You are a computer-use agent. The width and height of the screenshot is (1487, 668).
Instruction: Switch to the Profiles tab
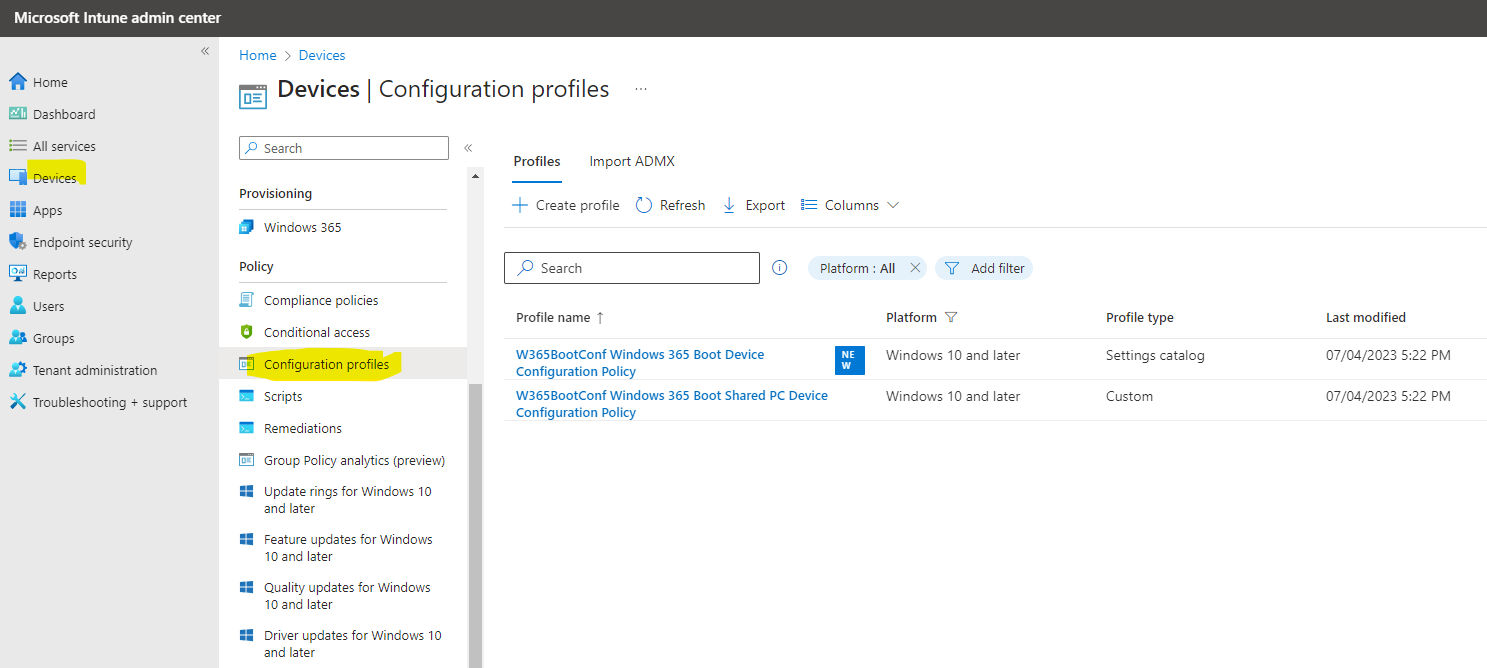(537, 161)
